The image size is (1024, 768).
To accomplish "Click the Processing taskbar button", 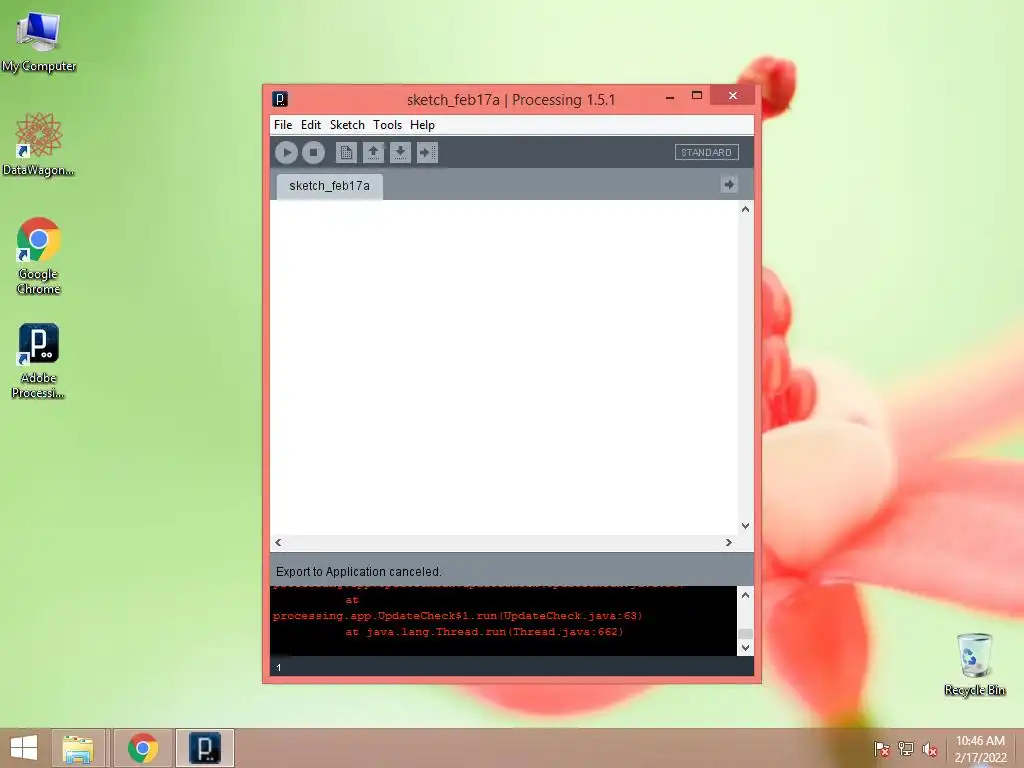I will pyautogui.click(x=204, y=748).
